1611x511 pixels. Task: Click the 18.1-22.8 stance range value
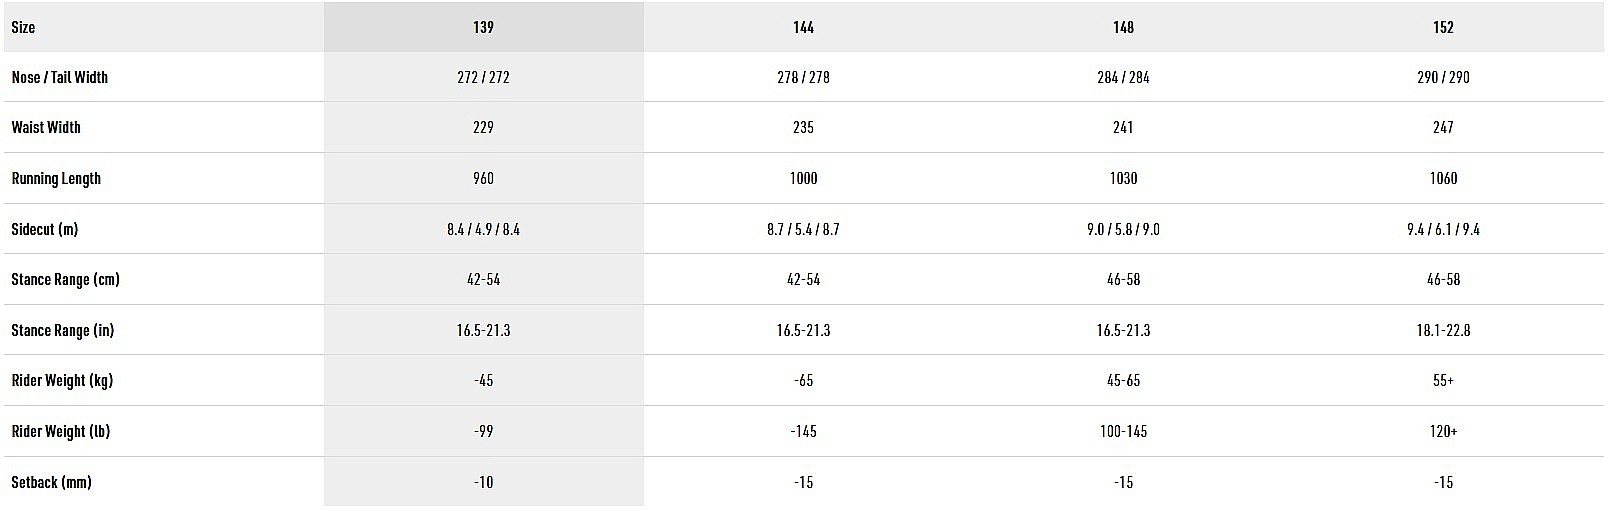1443,330
